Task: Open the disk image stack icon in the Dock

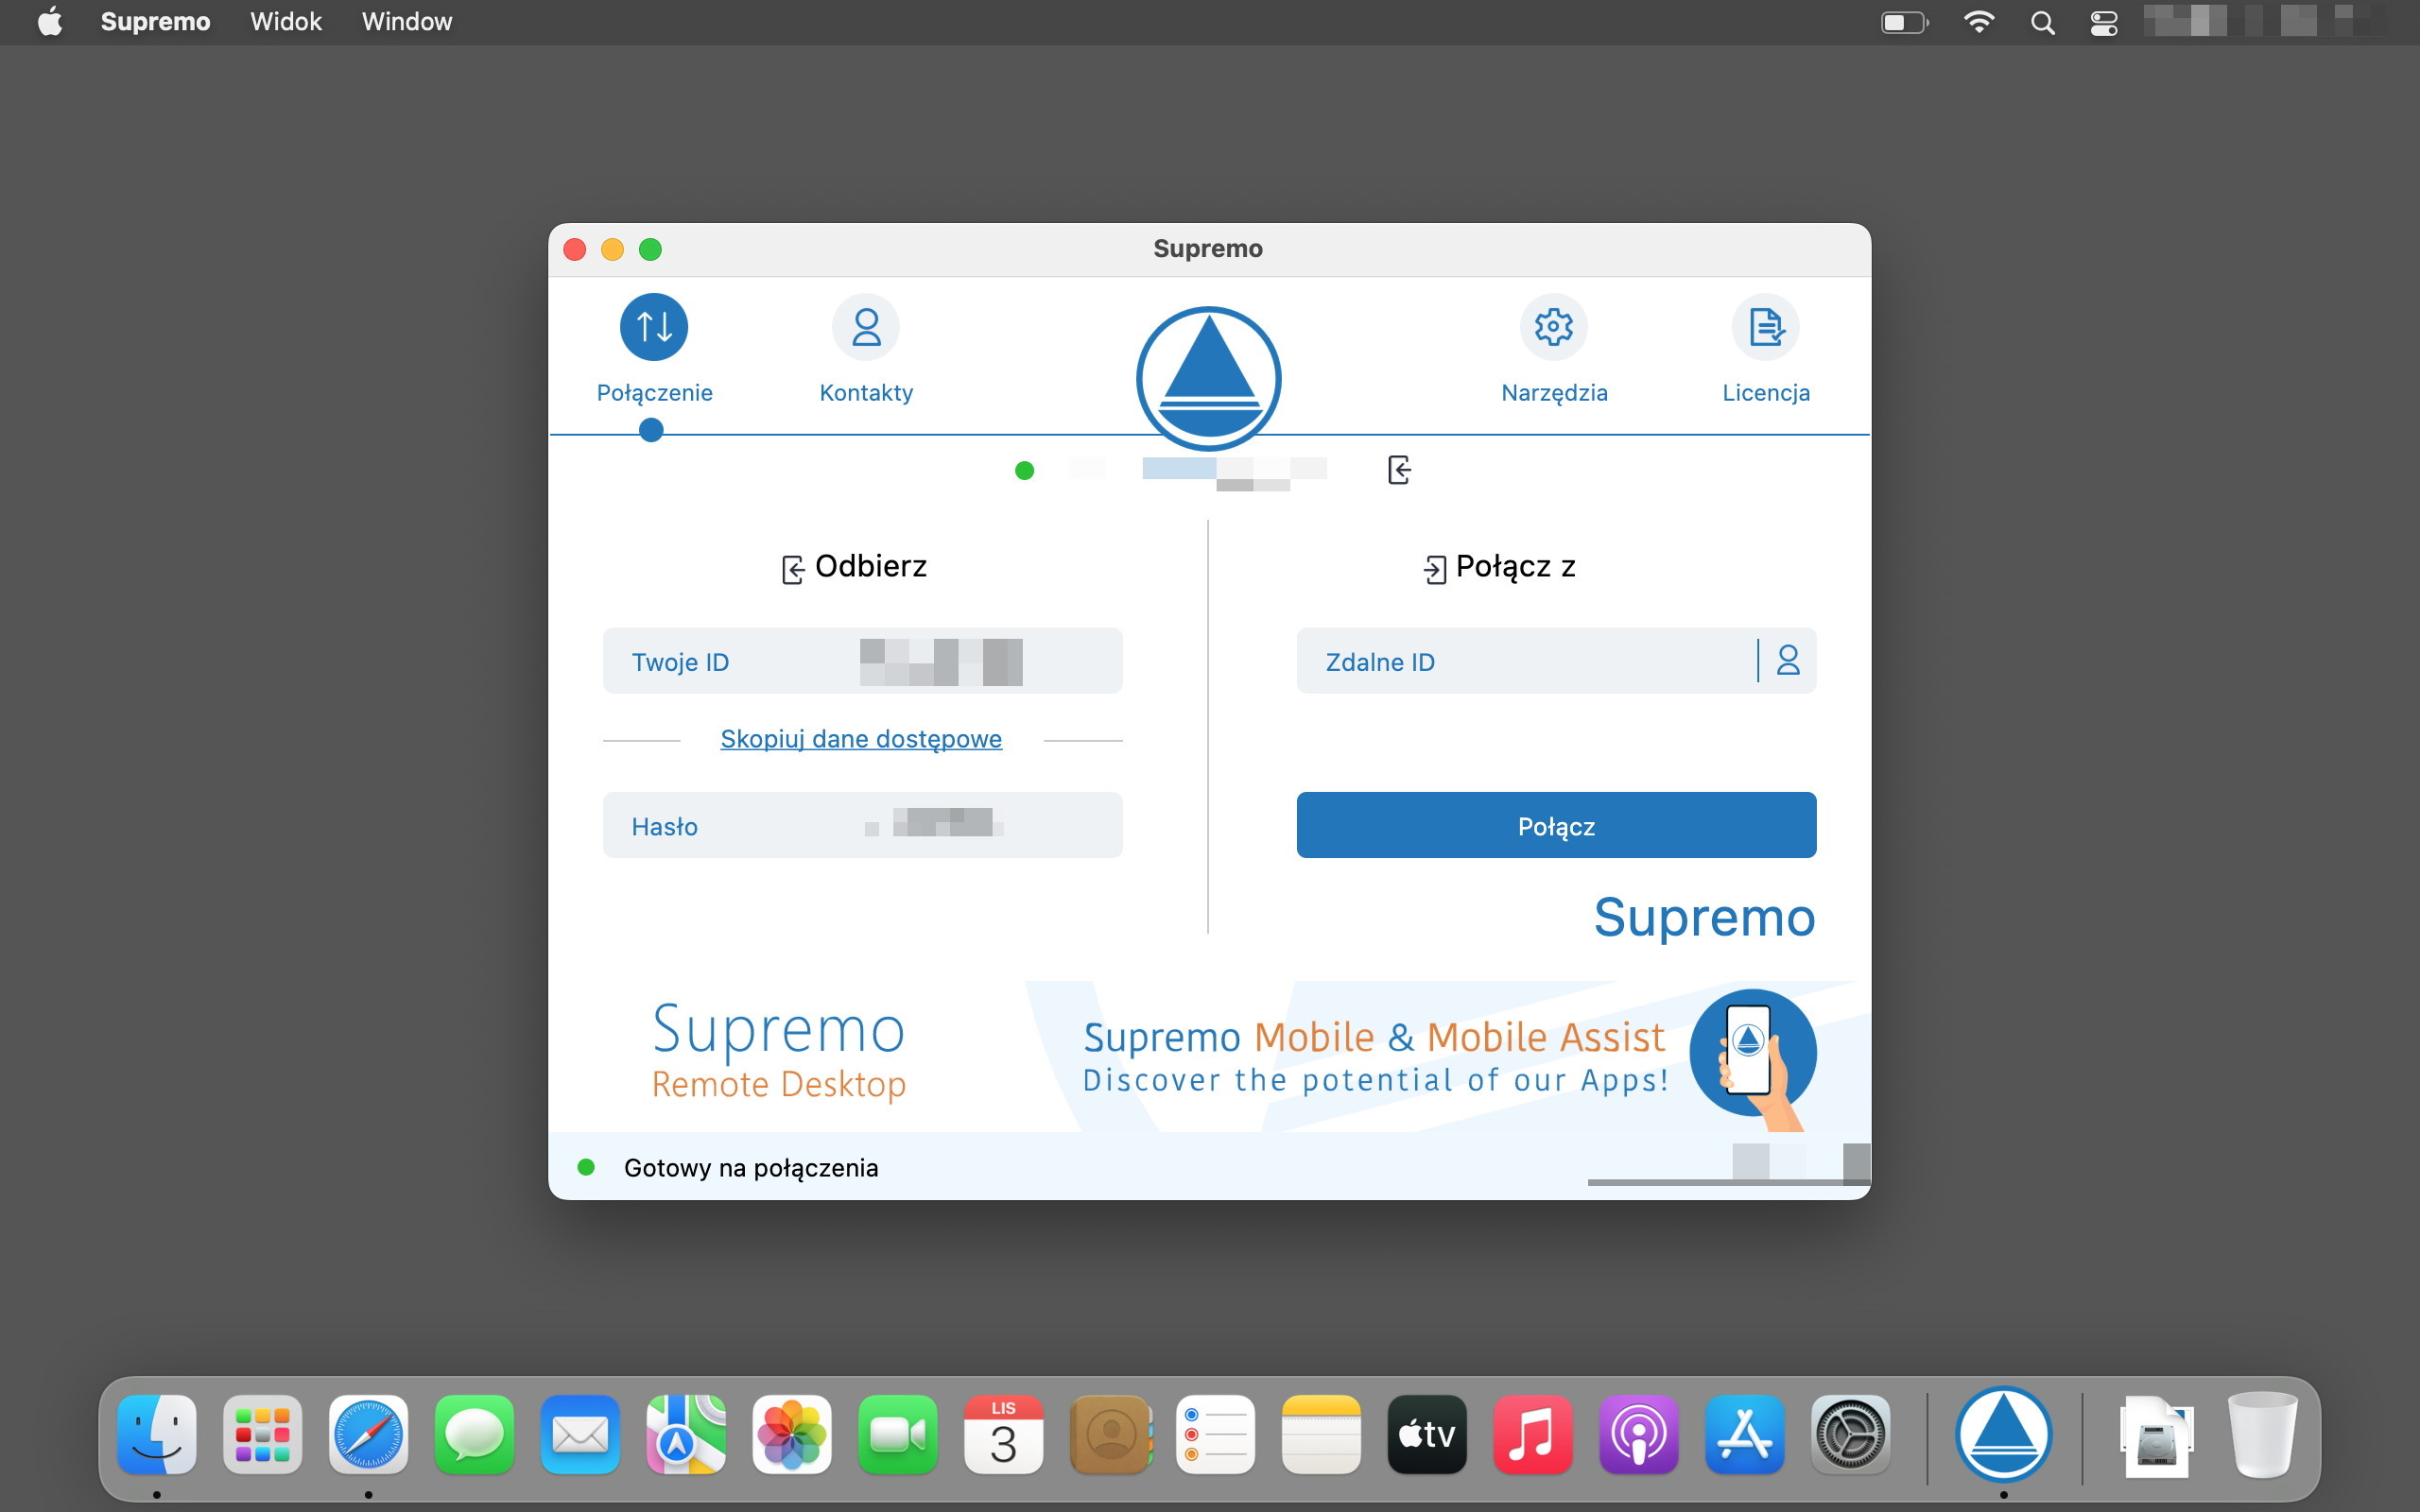Action: [x=2157, y=1435]
